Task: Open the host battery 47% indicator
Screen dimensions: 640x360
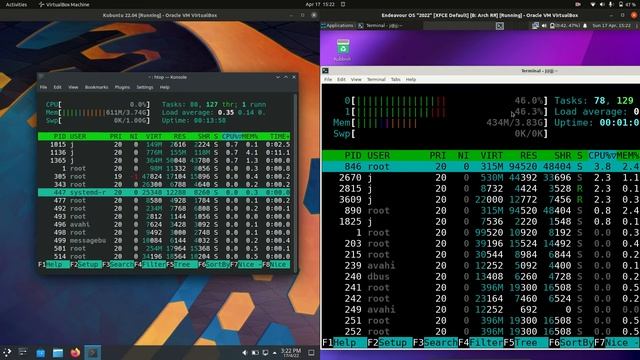Action: click(626, 4)
